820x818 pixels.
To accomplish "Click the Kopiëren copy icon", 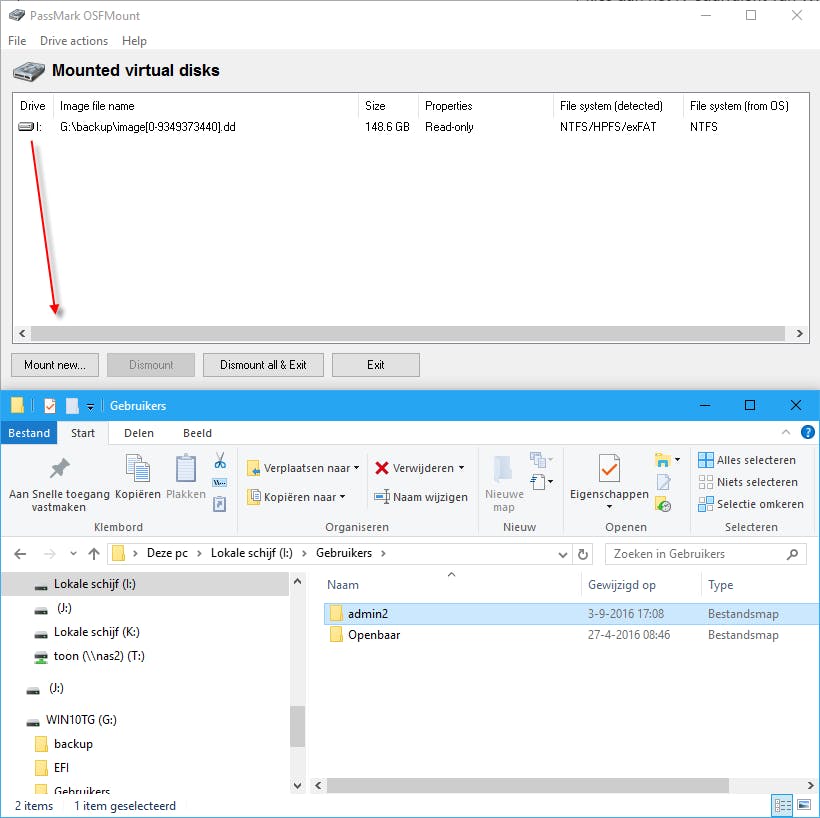I will tap(138, 468).
